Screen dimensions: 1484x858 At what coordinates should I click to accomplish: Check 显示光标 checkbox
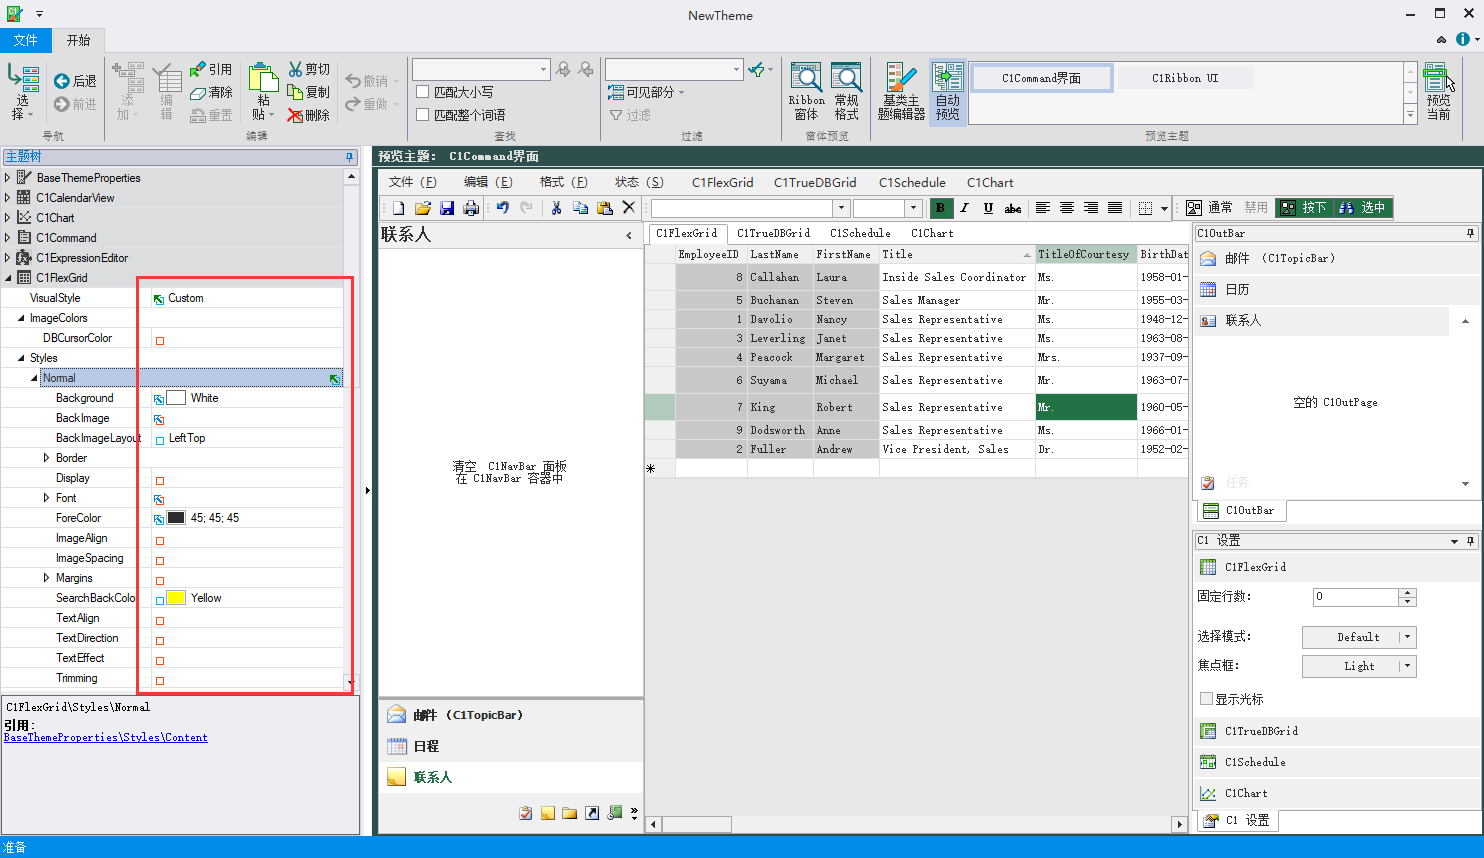click(x=1206, y=699)
